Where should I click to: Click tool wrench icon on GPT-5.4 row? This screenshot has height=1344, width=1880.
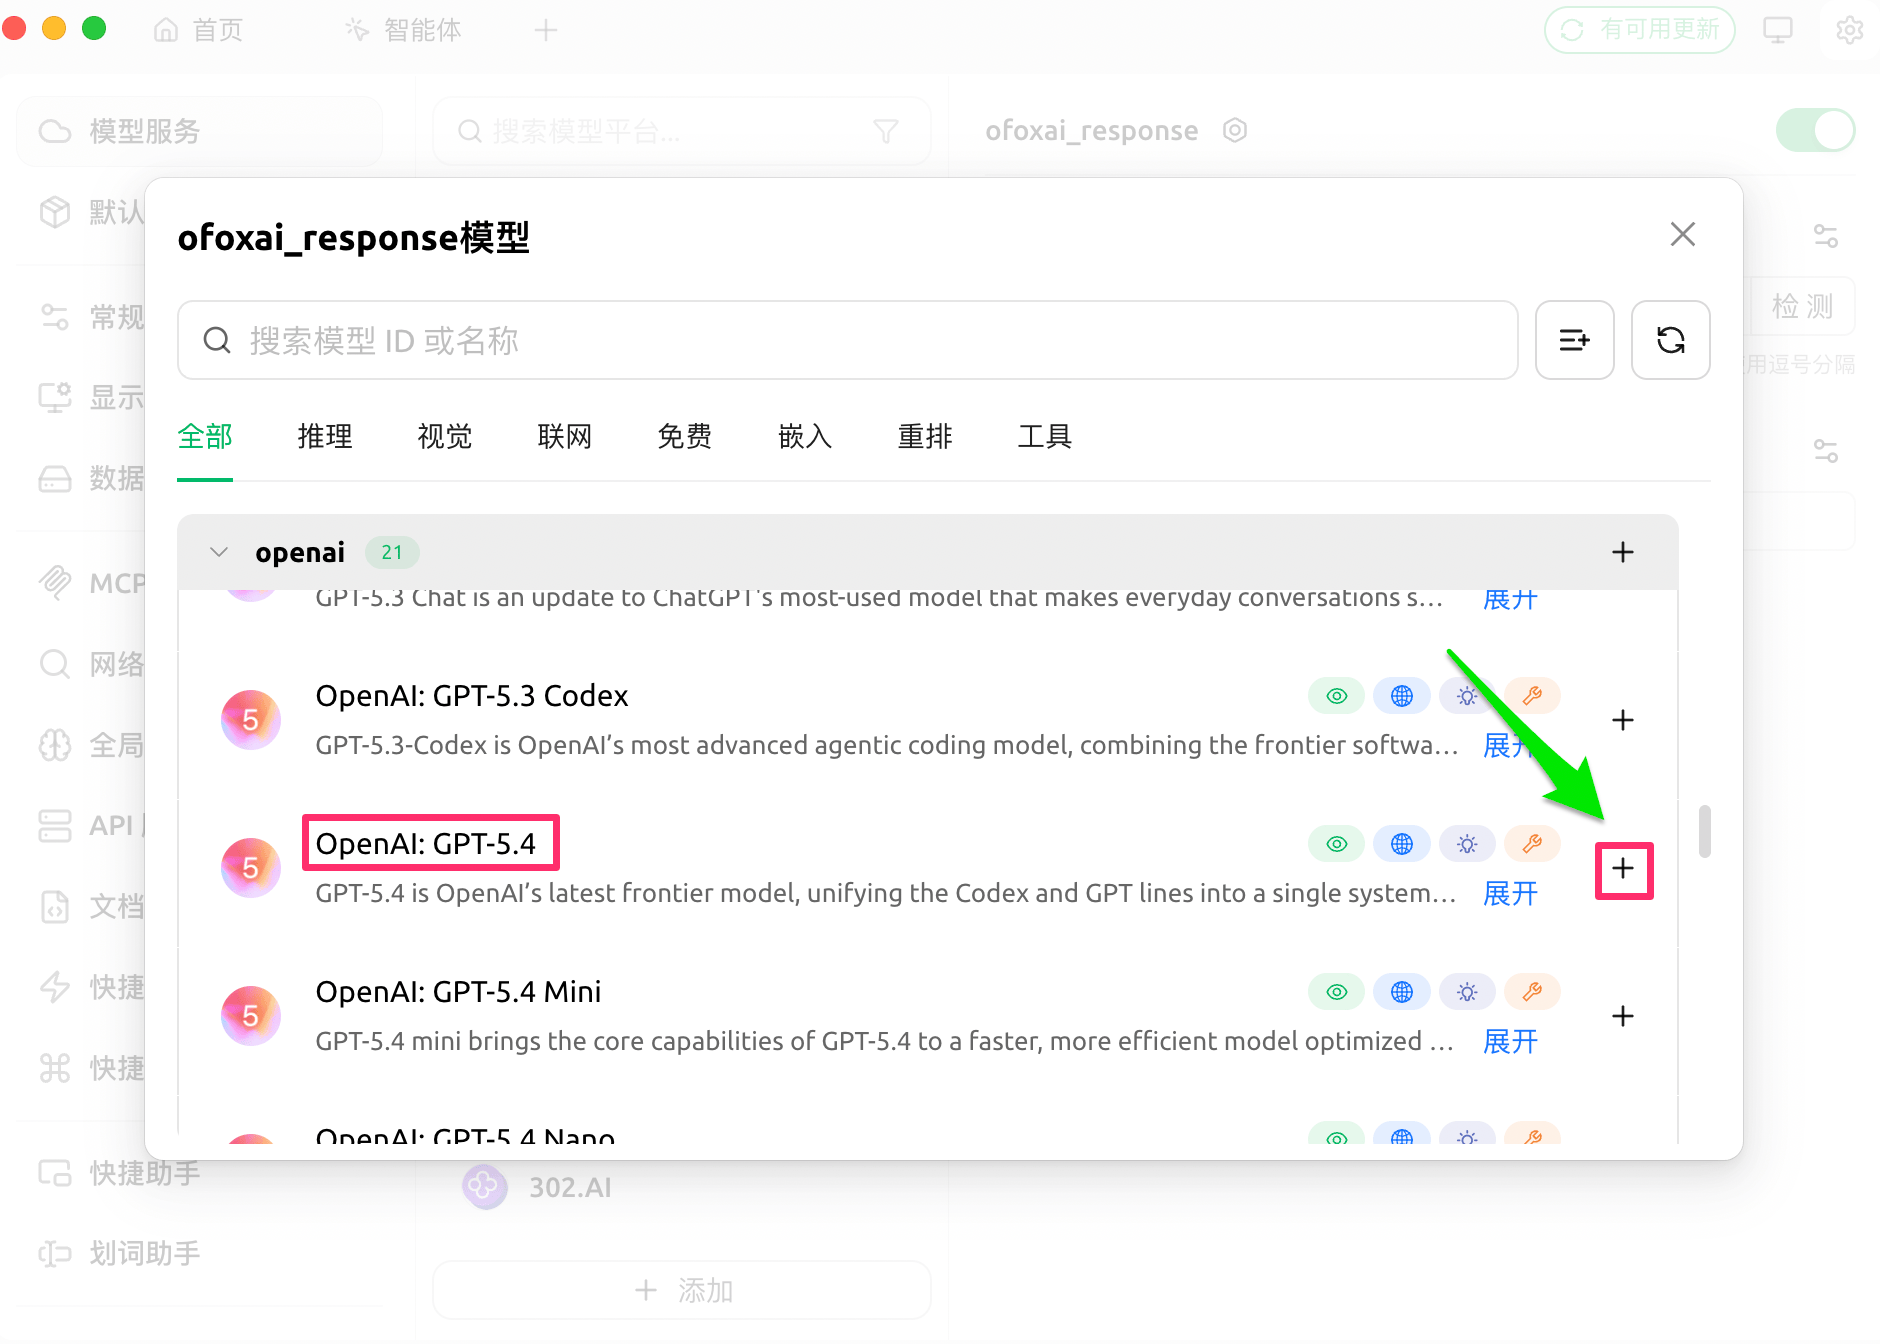coord(1532,844)
